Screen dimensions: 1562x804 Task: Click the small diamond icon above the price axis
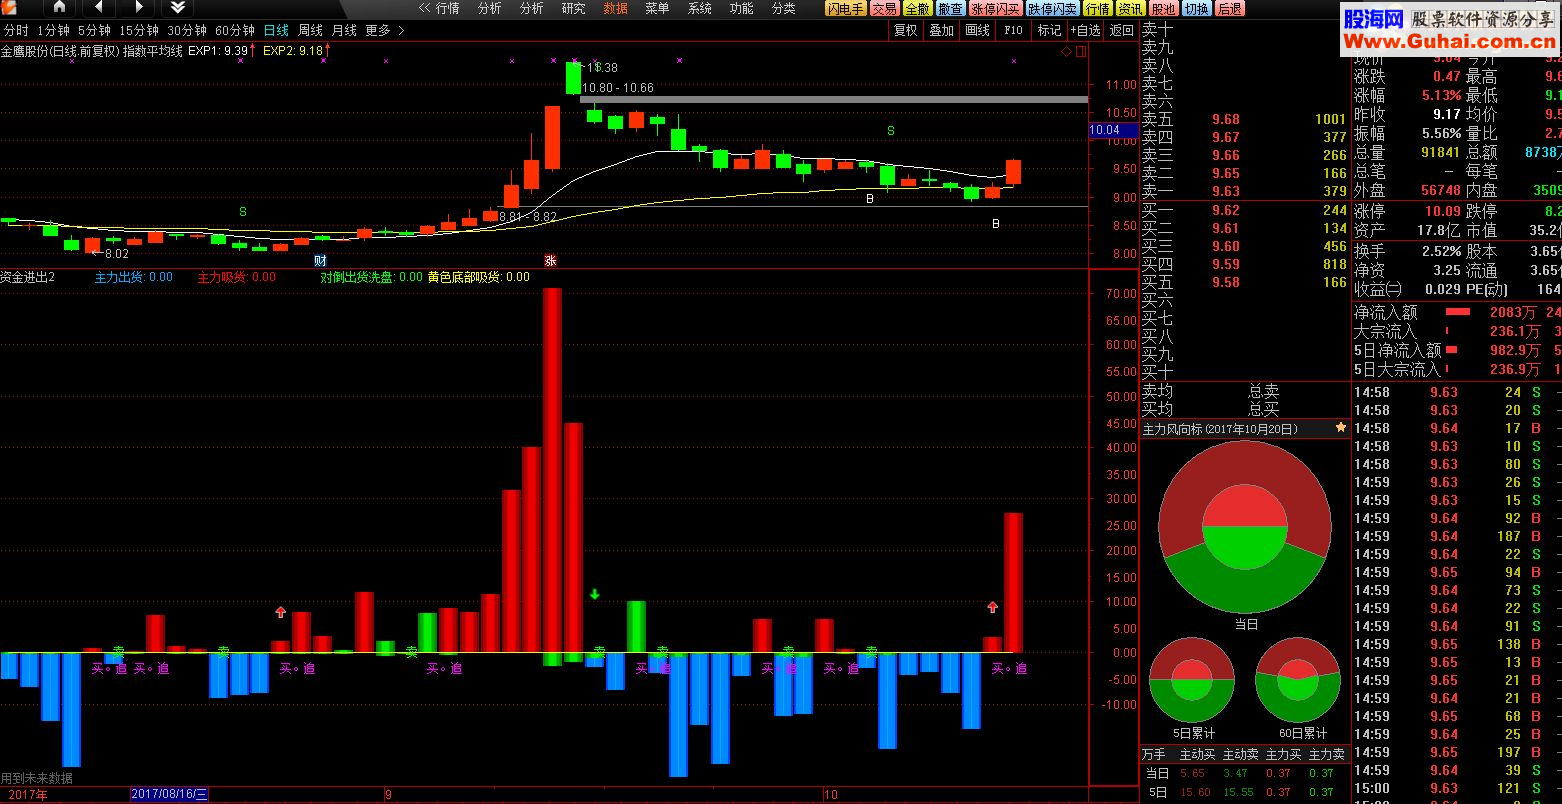coord(1066,51)
